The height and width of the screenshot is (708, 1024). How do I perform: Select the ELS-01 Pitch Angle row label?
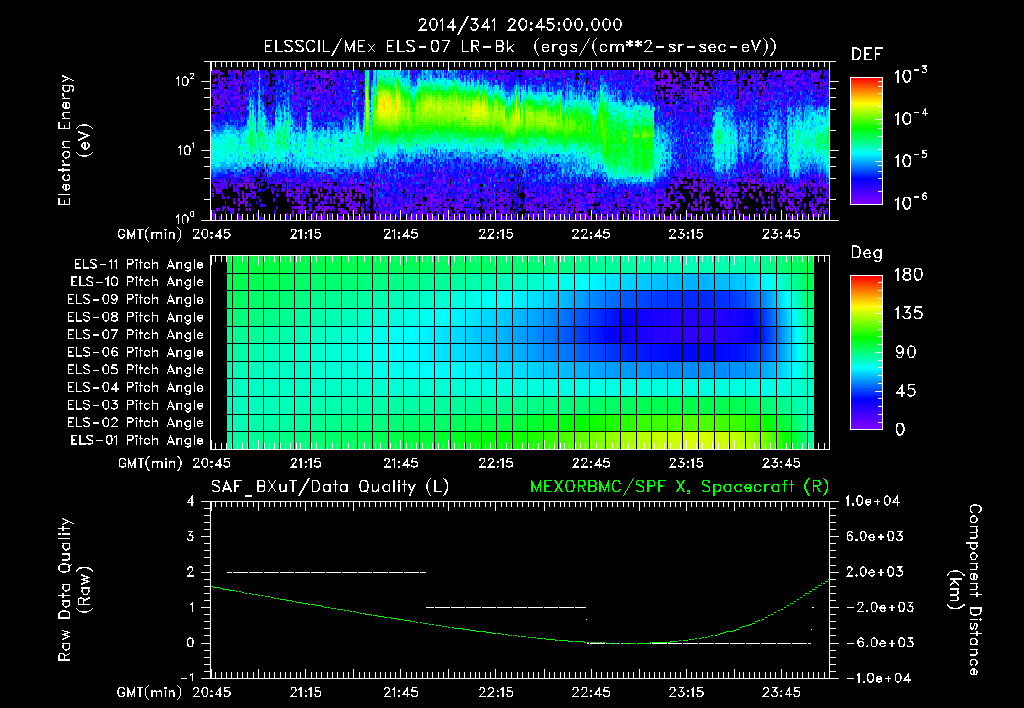[137, 440]
